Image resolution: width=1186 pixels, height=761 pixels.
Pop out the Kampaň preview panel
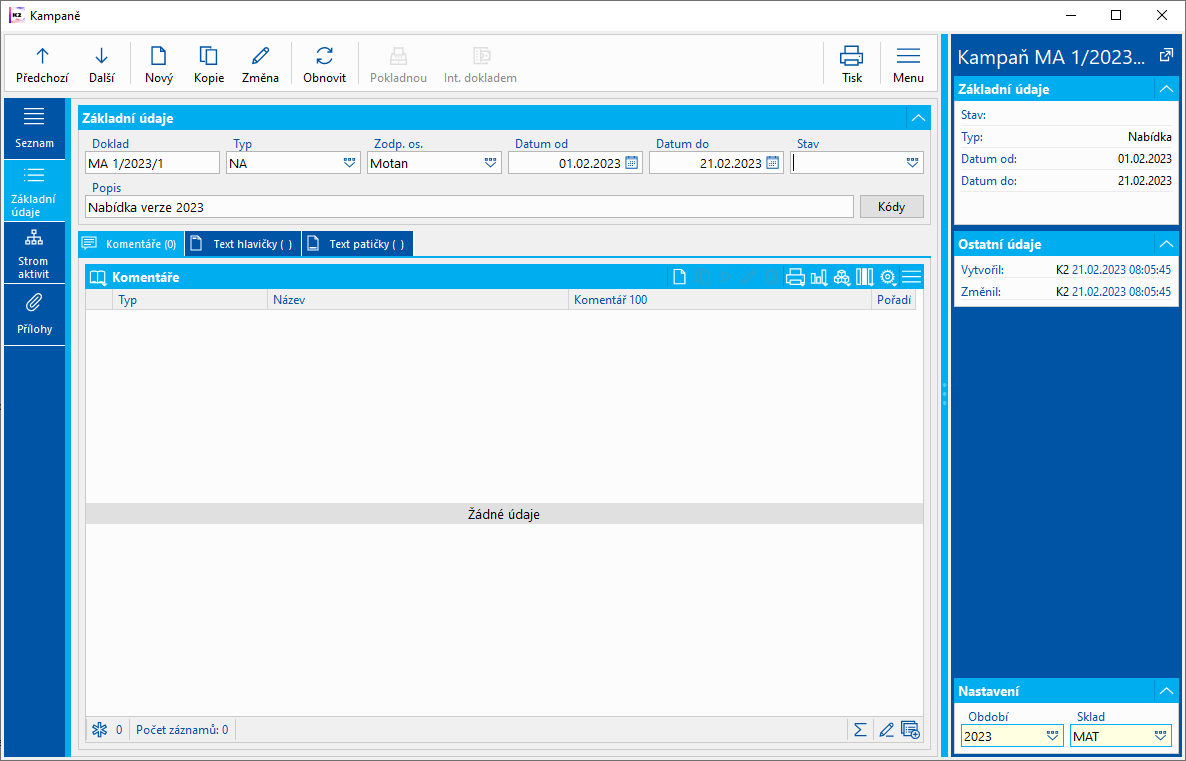pyautogui.click(x=1166, y=55)
